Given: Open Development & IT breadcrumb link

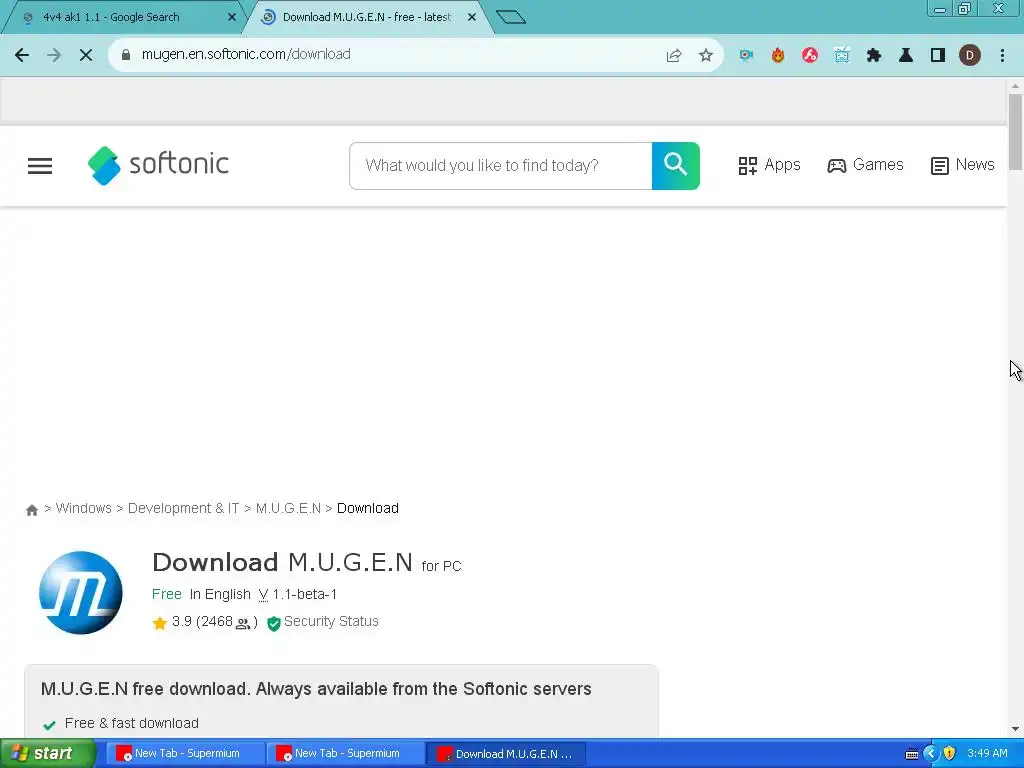Looking at the screenshot, I should 184,509.
